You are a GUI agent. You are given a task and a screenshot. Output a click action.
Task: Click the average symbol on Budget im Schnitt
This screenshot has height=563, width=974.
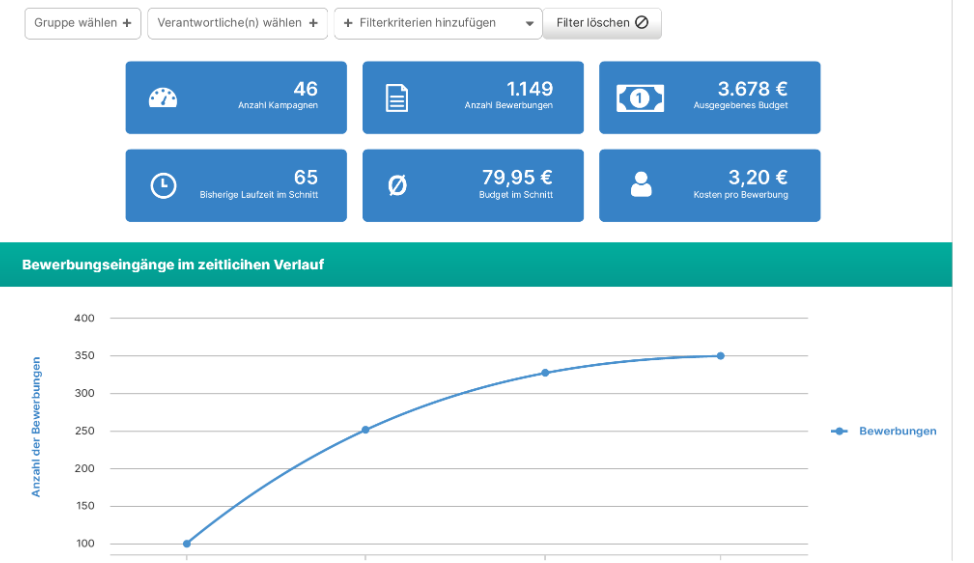pos(397,185)
